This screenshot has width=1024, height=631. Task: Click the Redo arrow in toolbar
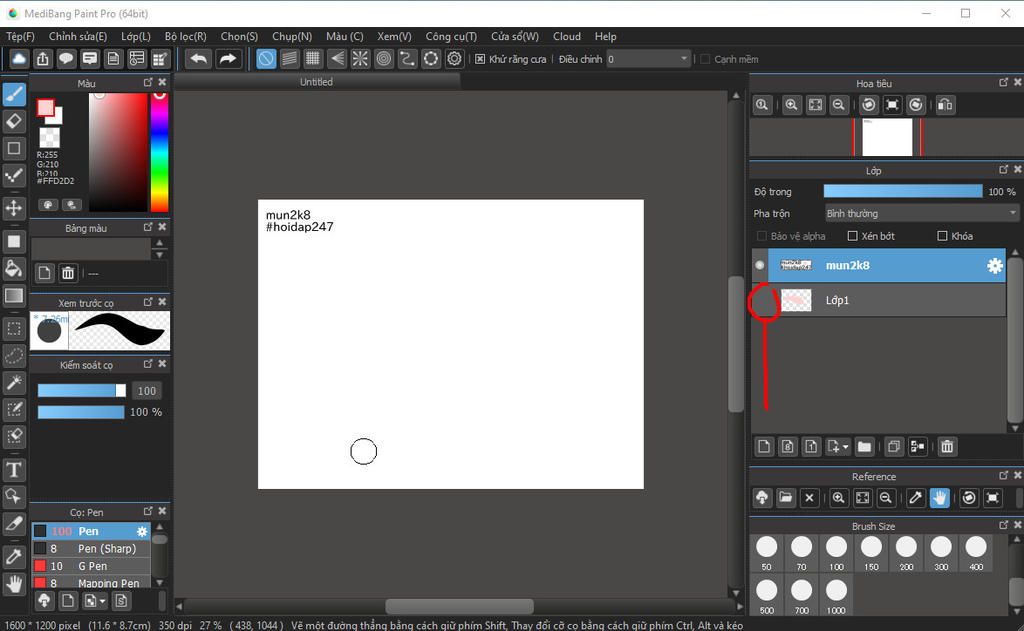227,59
